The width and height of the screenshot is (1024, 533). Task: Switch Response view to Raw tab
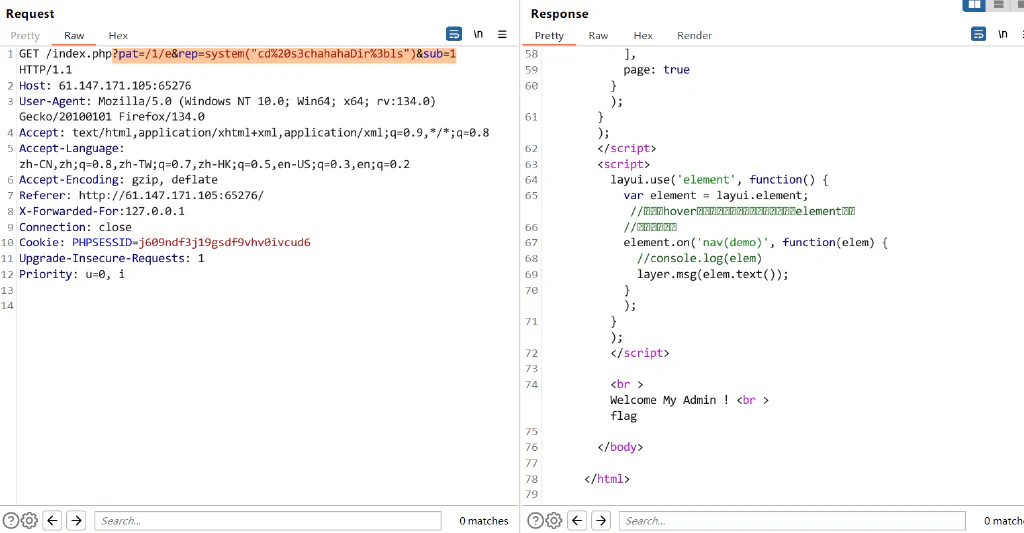click(x=598, y=36)
